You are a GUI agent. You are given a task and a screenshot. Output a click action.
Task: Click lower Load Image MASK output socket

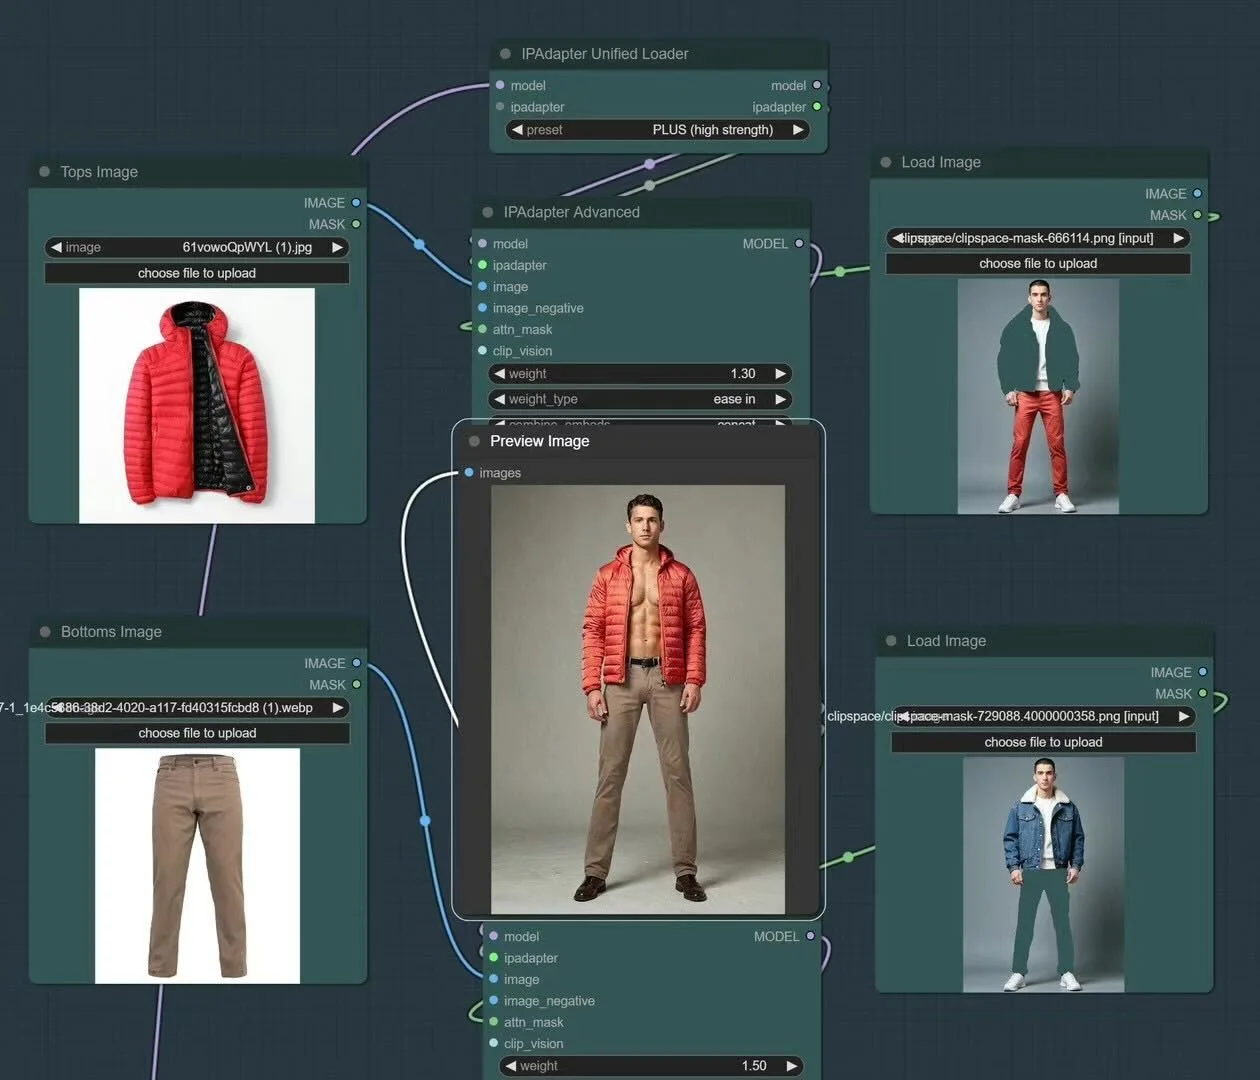point(1202,694)
